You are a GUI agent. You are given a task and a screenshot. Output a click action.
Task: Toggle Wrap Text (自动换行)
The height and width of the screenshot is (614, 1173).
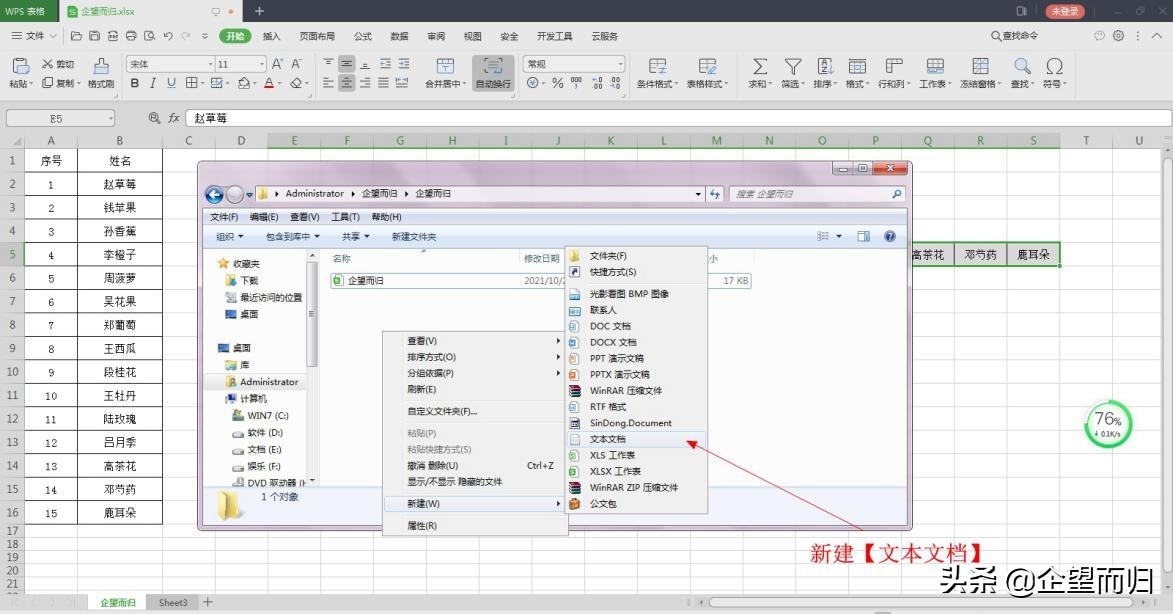coord(493,73)
